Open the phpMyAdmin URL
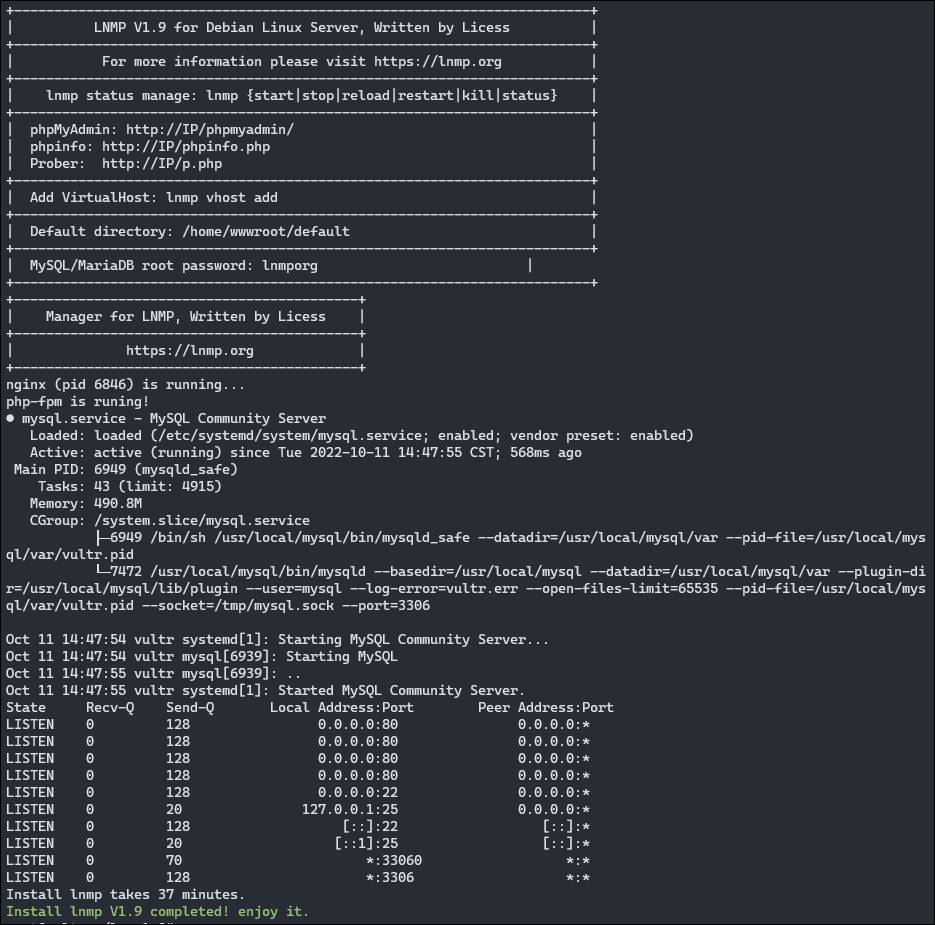 (209, 130)
